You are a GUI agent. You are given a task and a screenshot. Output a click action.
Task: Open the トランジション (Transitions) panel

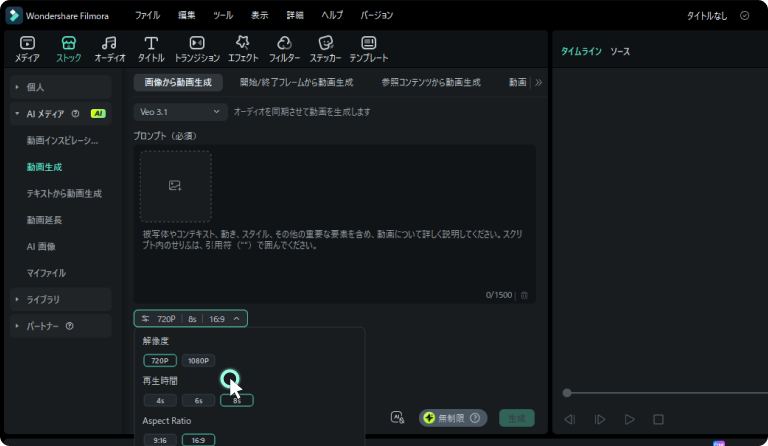coord(197,49)
